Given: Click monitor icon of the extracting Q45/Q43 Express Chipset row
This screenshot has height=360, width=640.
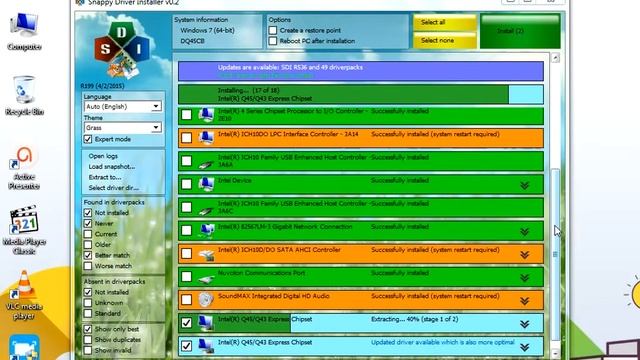Looking at the screenshot, I should [x=206, y=323].
